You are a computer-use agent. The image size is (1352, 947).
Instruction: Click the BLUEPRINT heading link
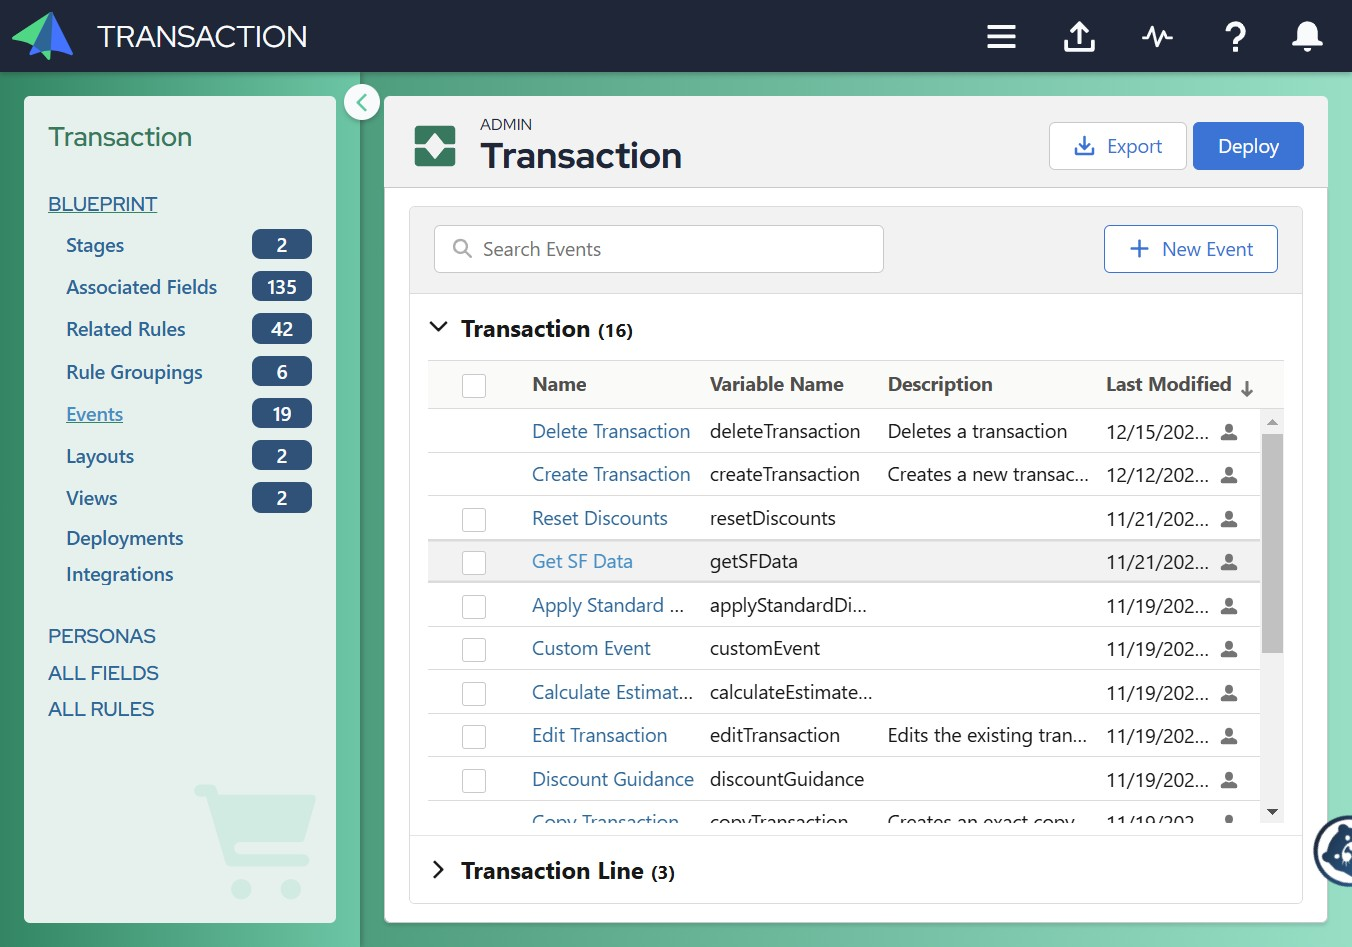pyautogui.click(x=103, y=204)
